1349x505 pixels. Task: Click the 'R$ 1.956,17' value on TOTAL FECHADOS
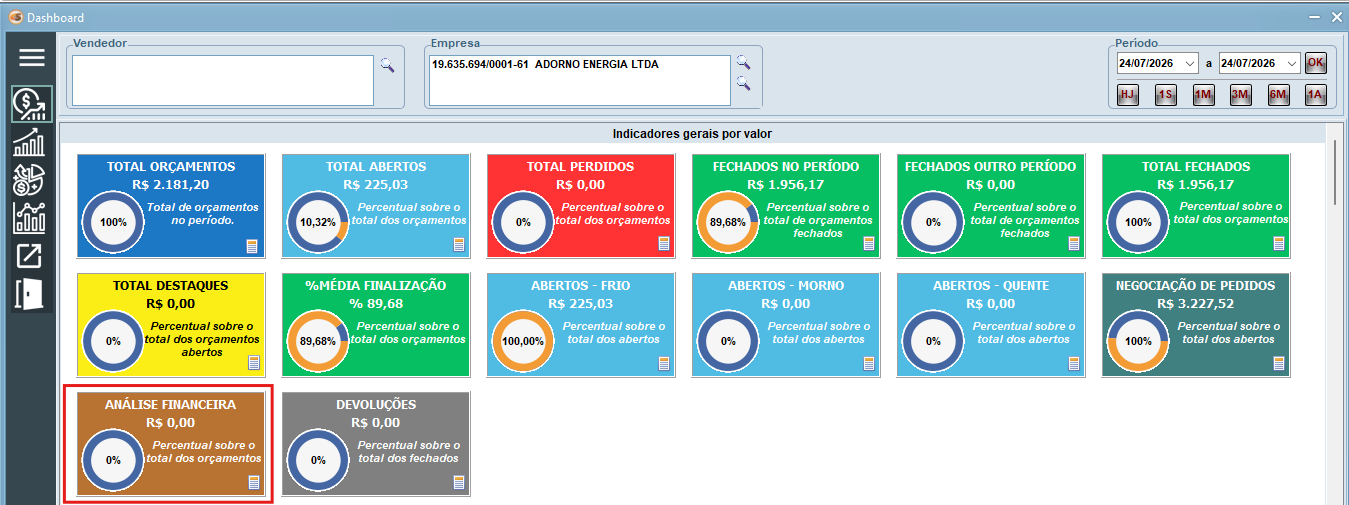(1196, 185)
